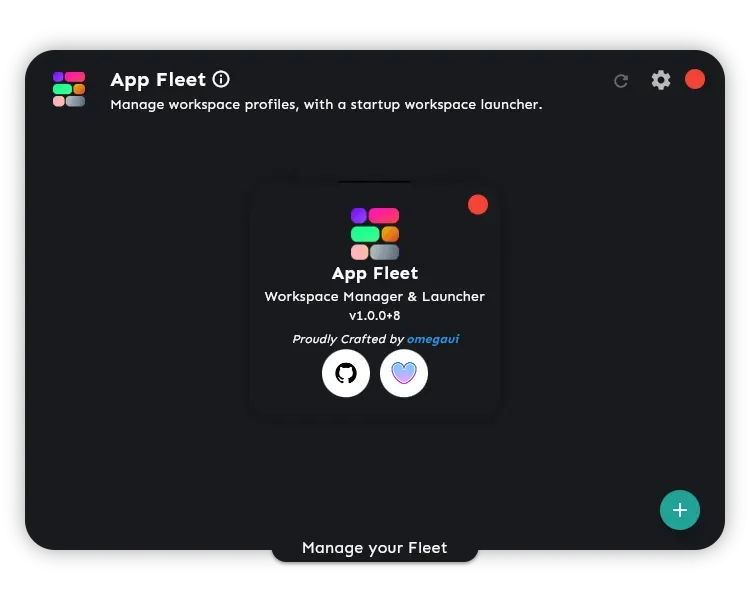This screenshot has width=750, height=600.
Task: Click the Manage workspace profiles description text
Action: (x=326, y=105)
